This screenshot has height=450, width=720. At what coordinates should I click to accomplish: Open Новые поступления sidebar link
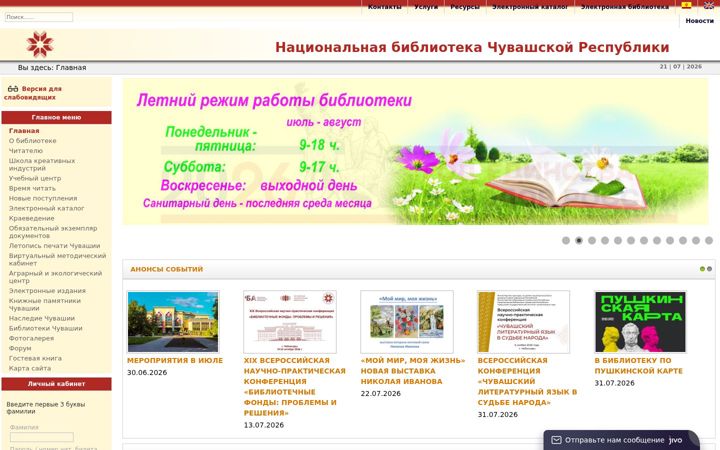[43, 198]
